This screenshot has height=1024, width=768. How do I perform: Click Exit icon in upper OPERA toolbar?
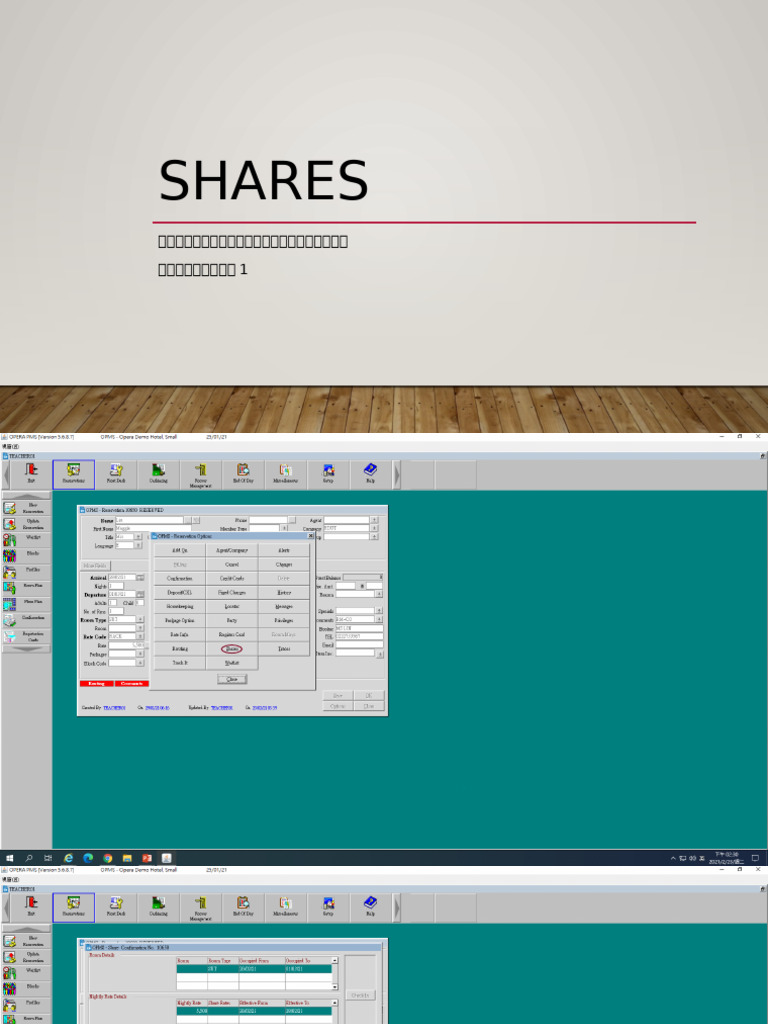click(31, 474)
